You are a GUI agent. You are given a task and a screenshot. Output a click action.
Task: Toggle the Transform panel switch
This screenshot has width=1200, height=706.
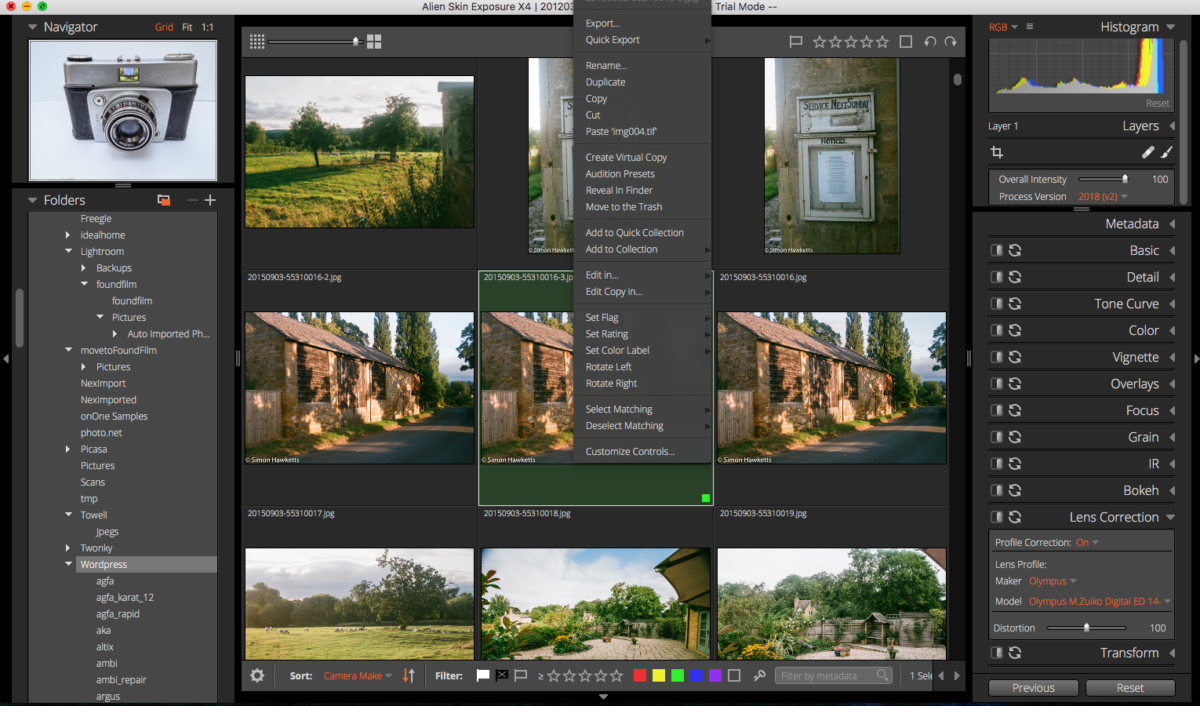pyautogui.click(x=996, y=653)
